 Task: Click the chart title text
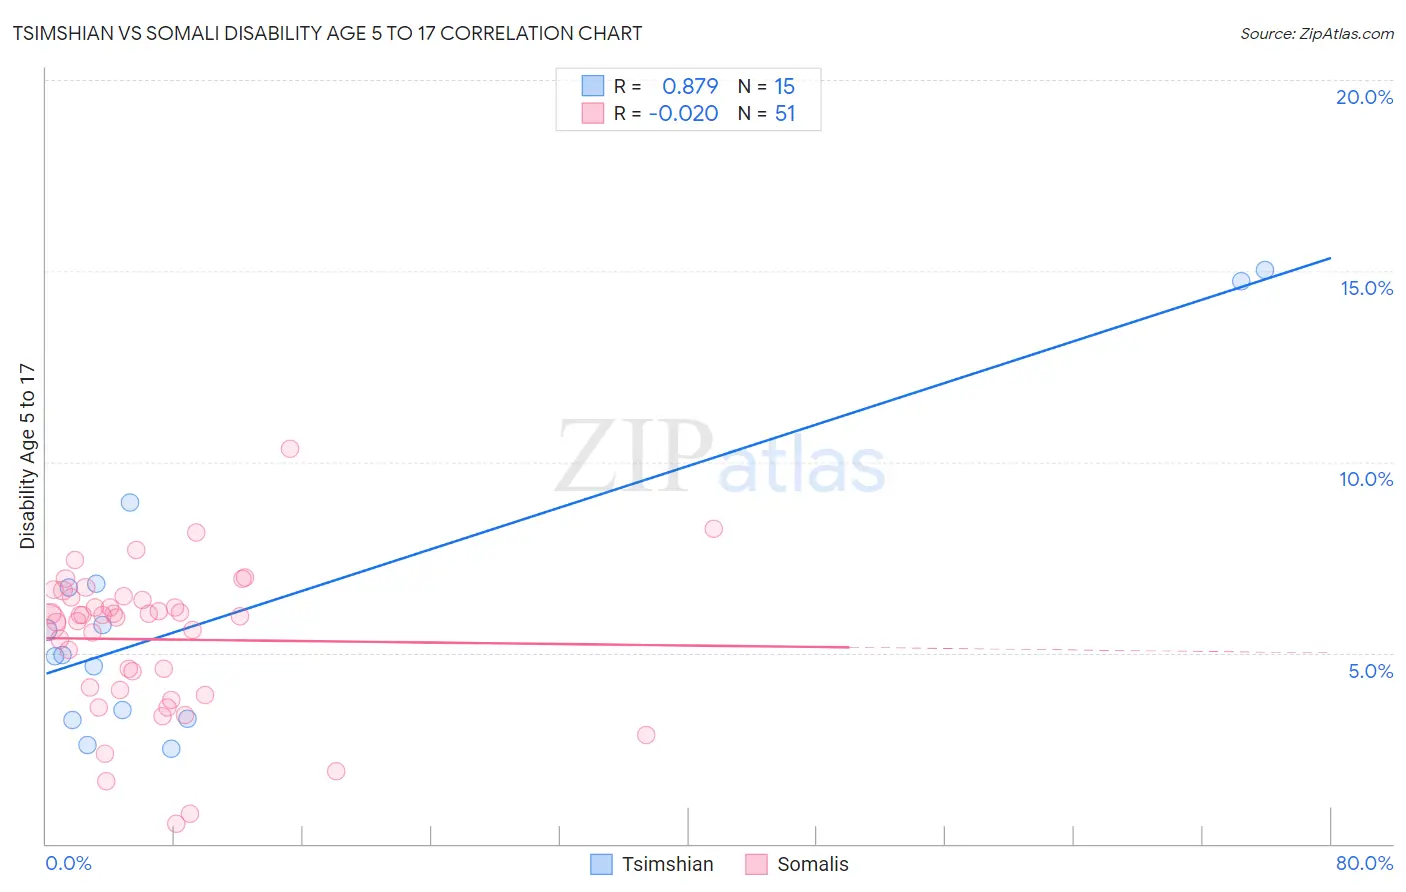tap(327, 33)
